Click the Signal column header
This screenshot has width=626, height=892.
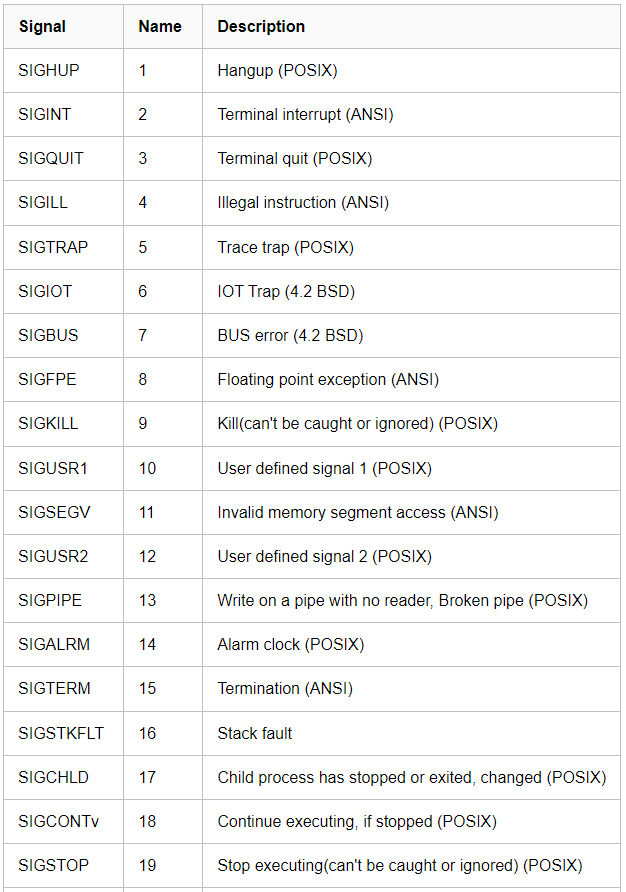[42, 27]
